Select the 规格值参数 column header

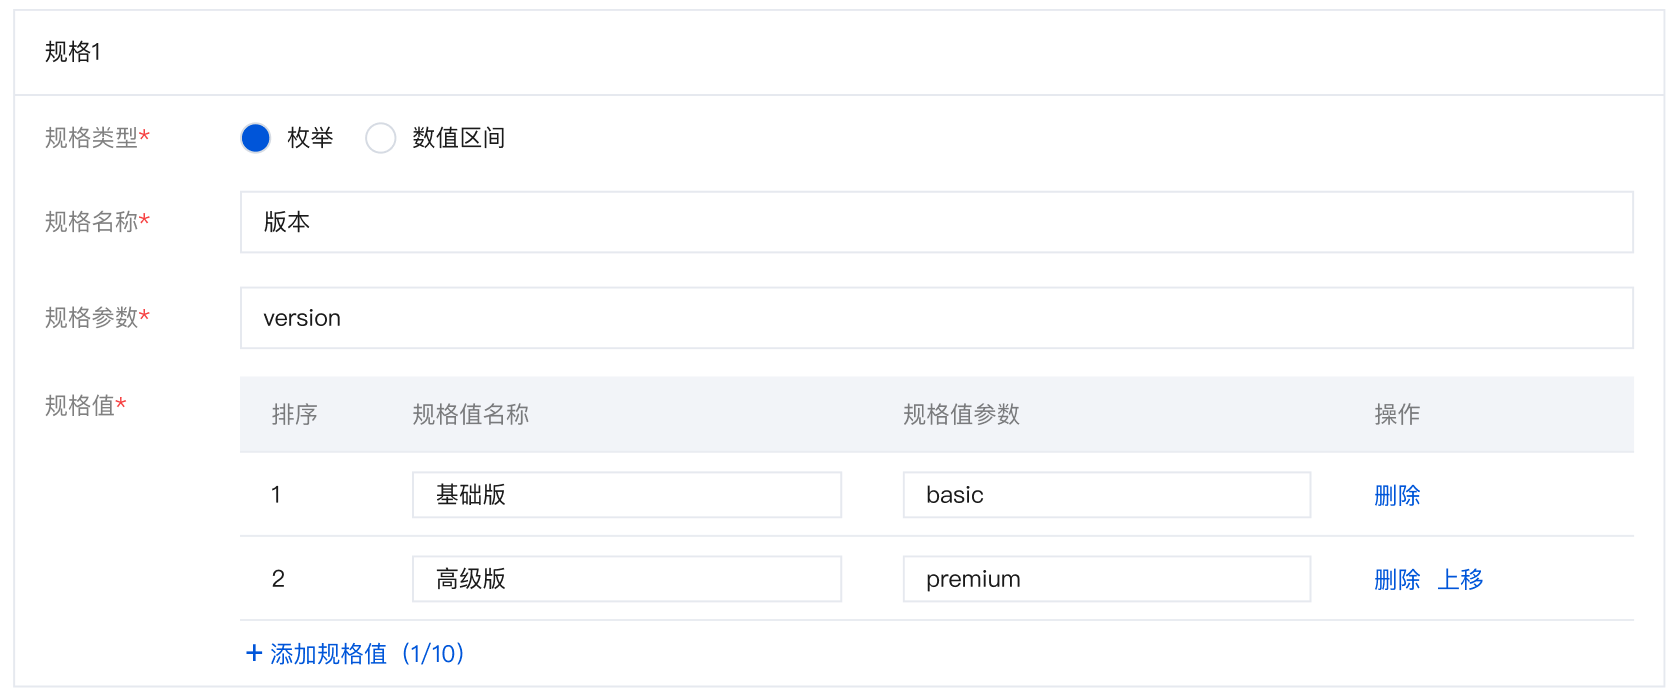961,414
